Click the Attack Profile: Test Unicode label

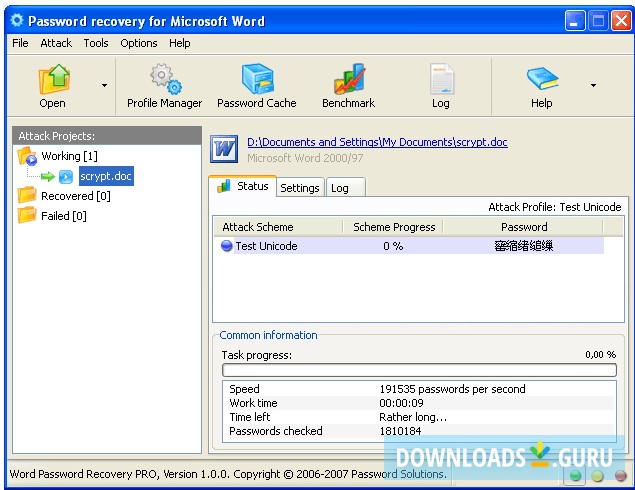(554, 207)
